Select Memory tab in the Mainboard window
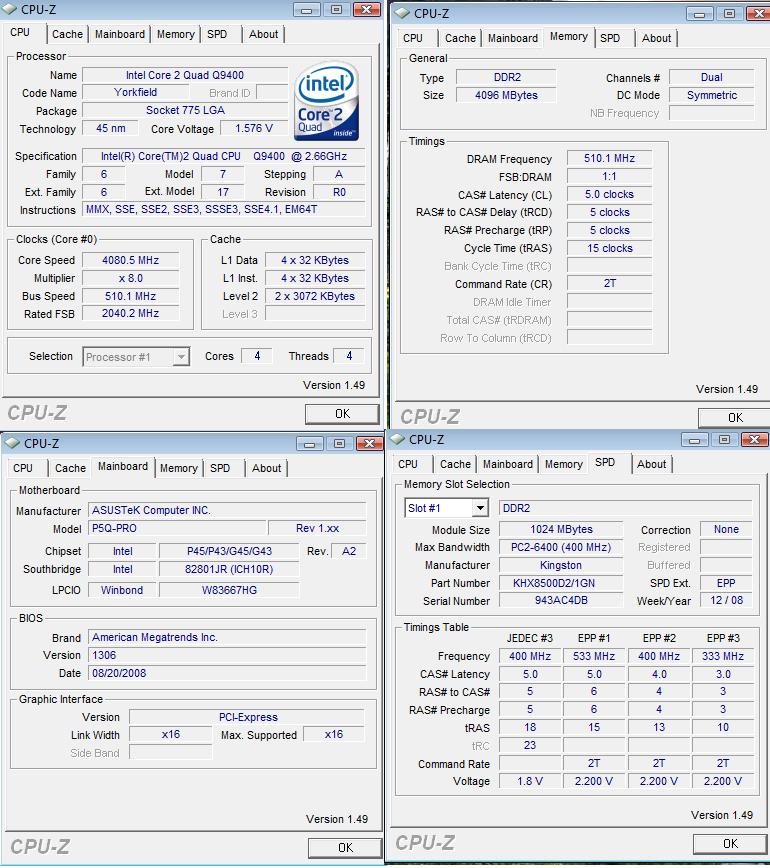The height and width of the screenshot is (868, 770). coord(178,468)
